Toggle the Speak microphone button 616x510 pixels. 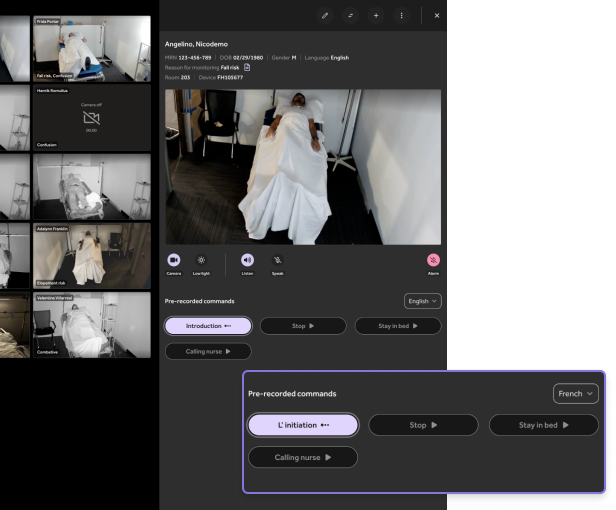point(277,260)
